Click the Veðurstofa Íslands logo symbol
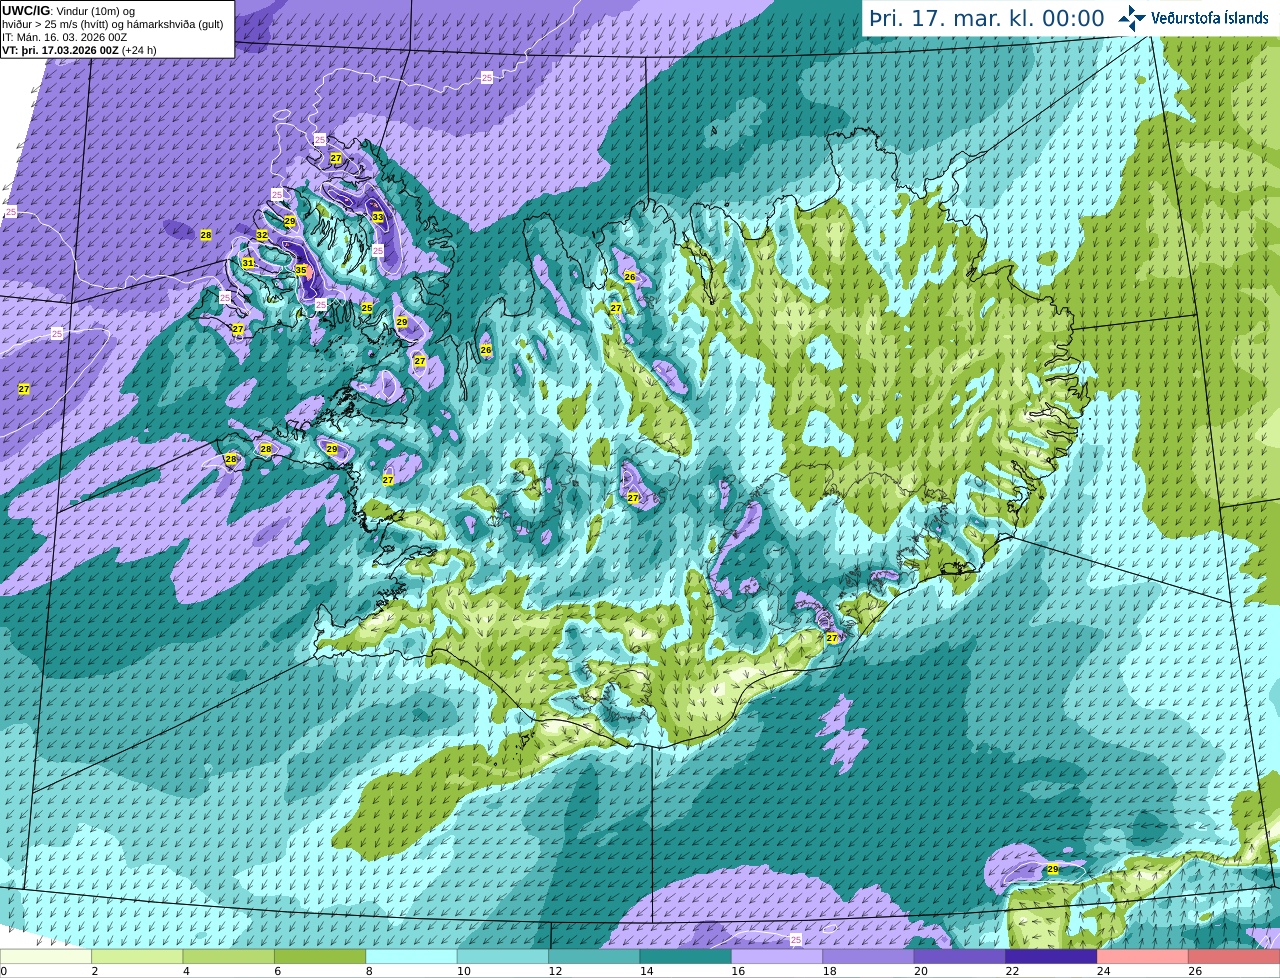This screenshot has width=1280, height=978. (x=1131, y=18)
